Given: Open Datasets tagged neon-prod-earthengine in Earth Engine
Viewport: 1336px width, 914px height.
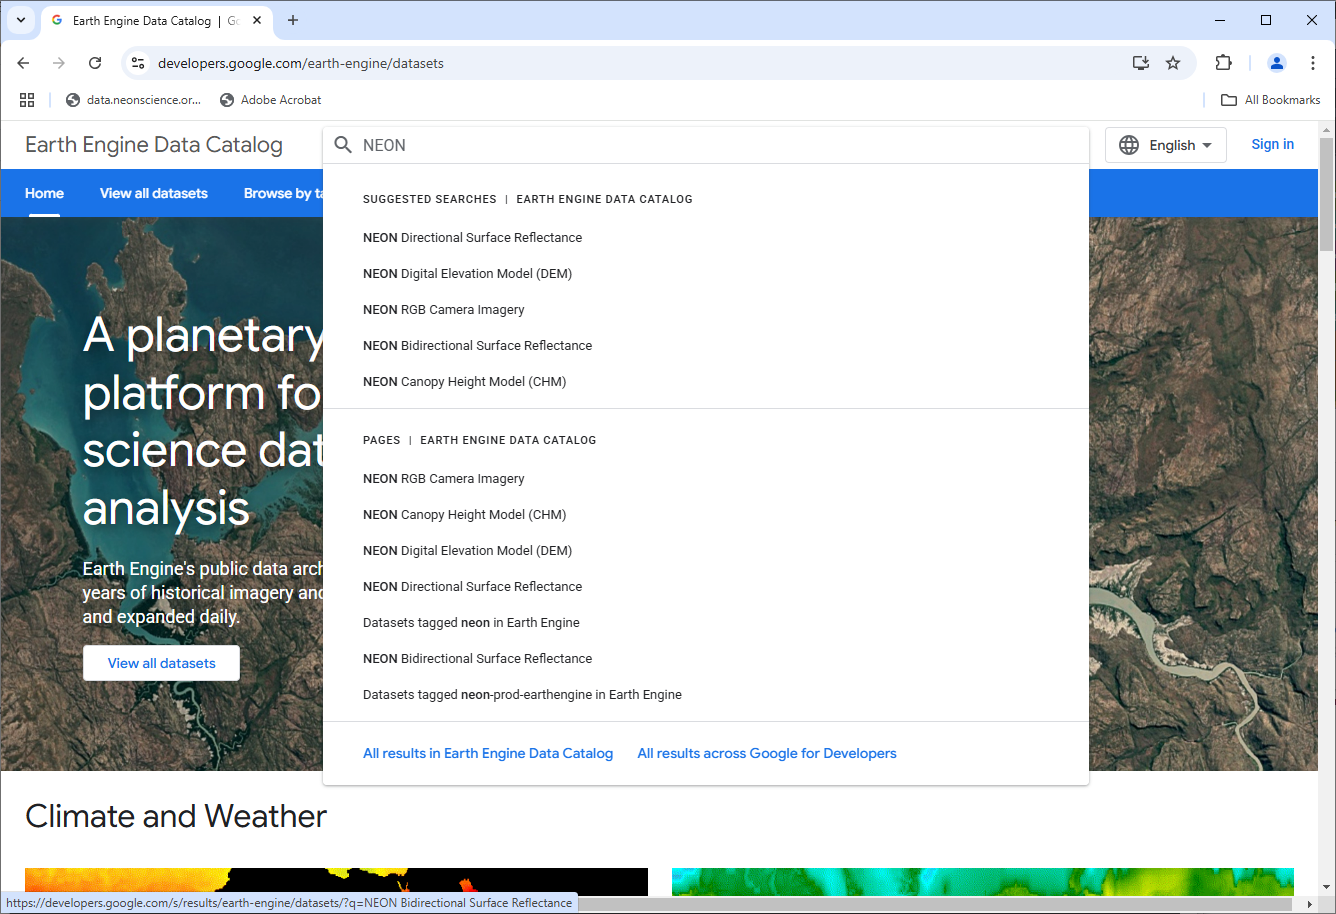Looking at the screenshot, I should pyautogui.click(x=522, y=695).
